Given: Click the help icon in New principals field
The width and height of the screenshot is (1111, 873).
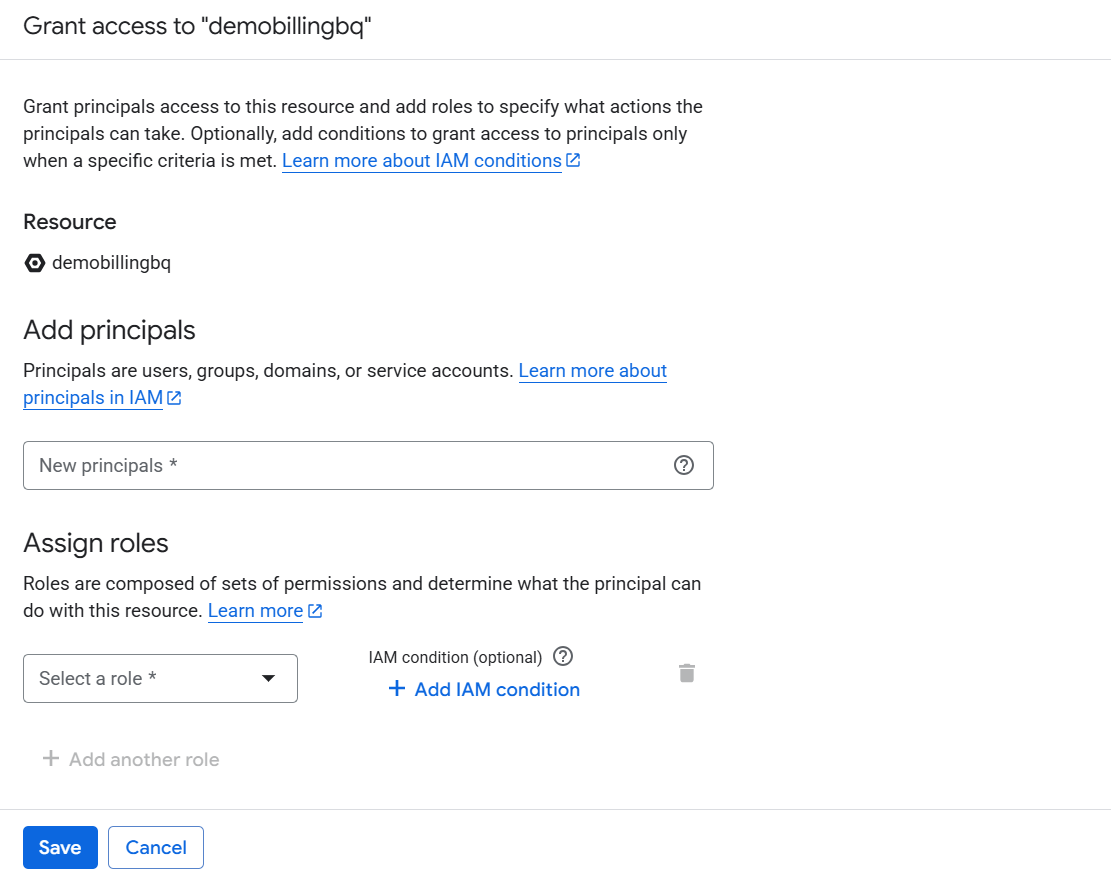Looking at the screenshot, I should [684, 465].
